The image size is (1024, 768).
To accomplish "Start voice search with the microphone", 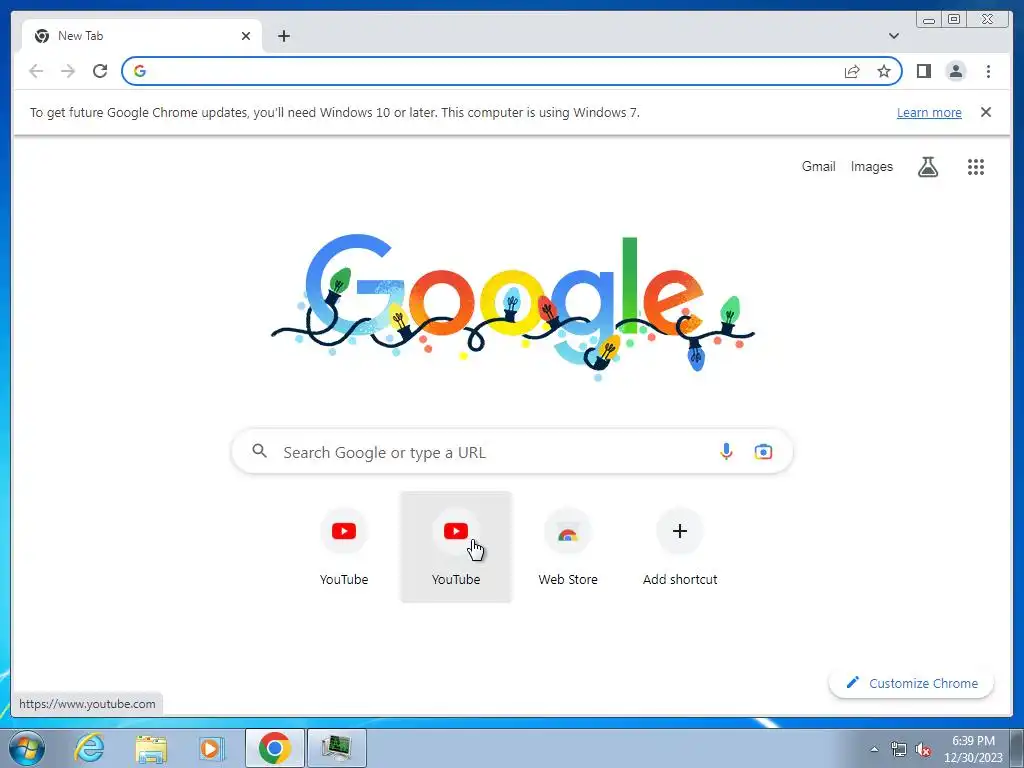I will pos(726,451).
